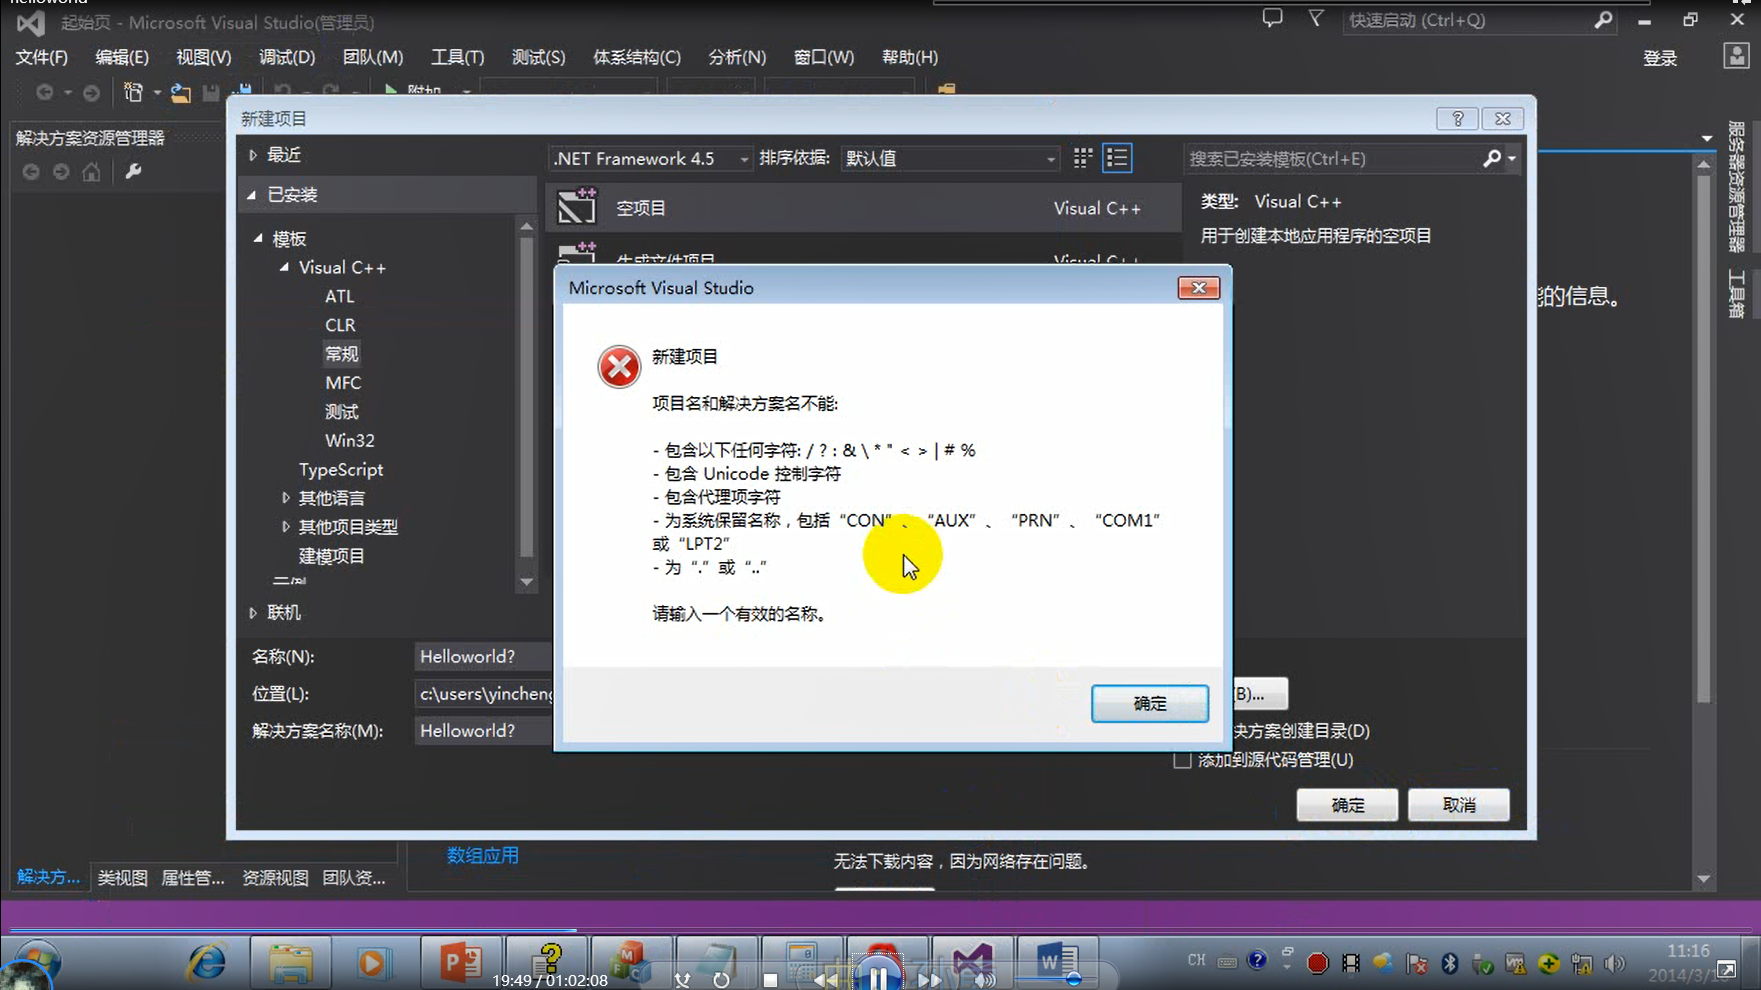Open the 调试 menu
The image size is (1761, 990).
[x=287, y=57]
